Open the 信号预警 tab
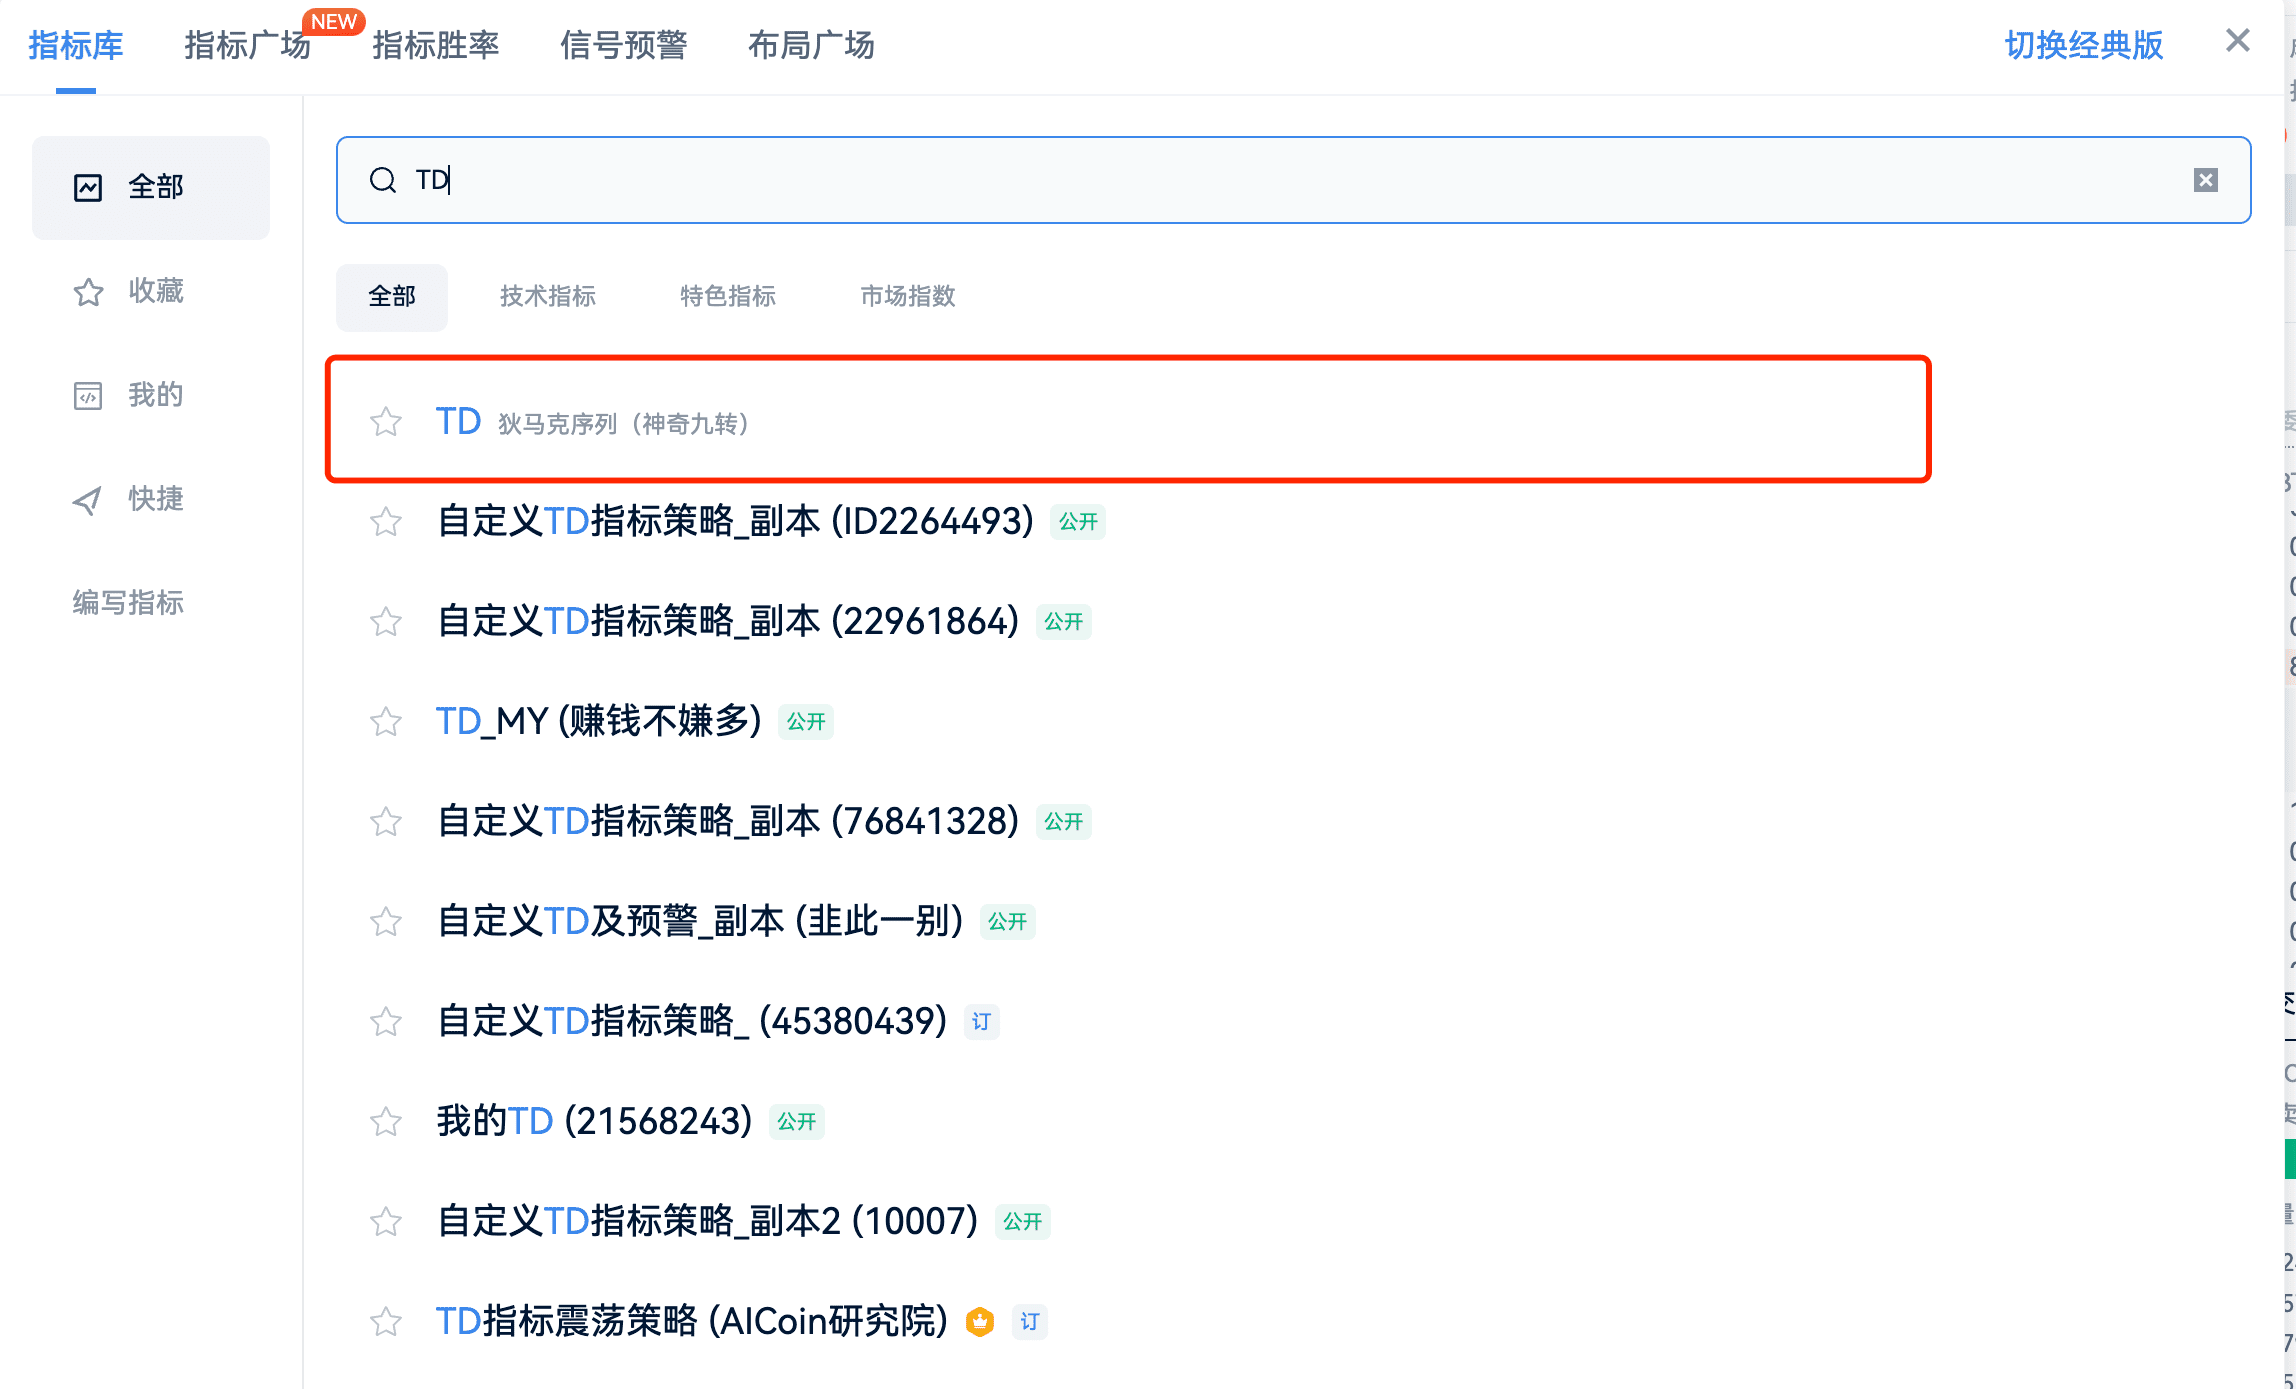The width and height of the screenshot is (2296, 1389). point(623,45)
